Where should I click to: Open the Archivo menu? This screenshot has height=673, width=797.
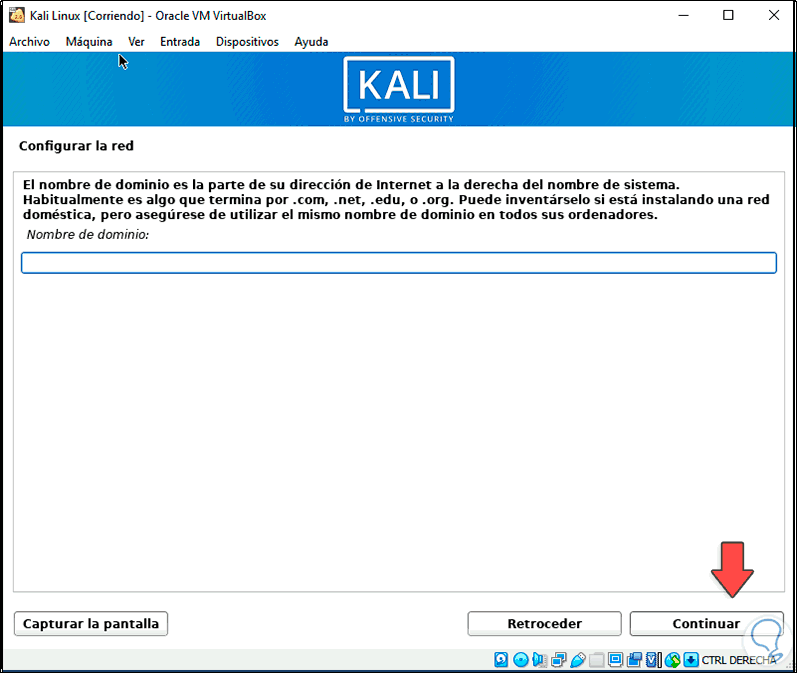pos(29,42)
